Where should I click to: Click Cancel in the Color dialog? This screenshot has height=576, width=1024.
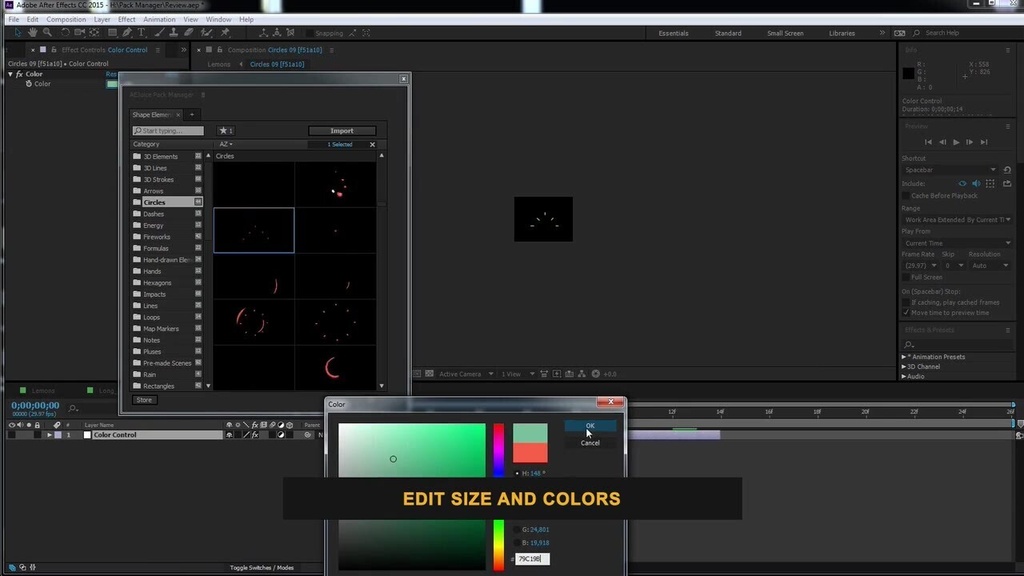590,443
